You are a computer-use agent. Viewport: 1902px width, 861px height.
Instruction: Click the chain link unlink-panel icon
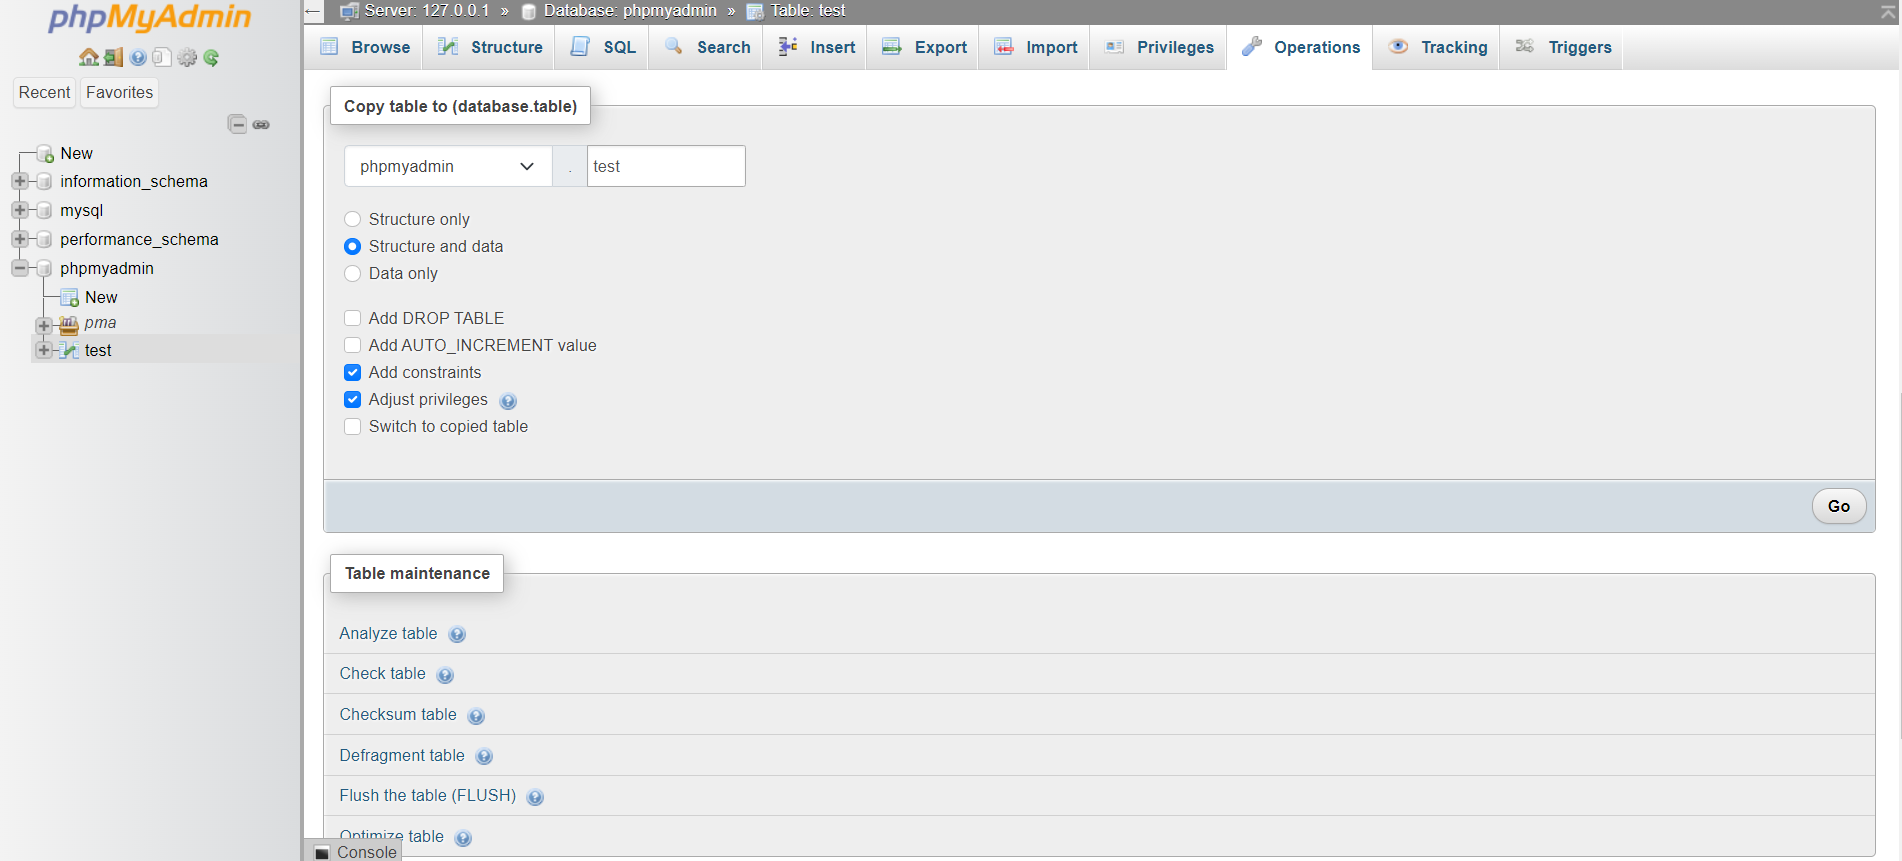261,124
